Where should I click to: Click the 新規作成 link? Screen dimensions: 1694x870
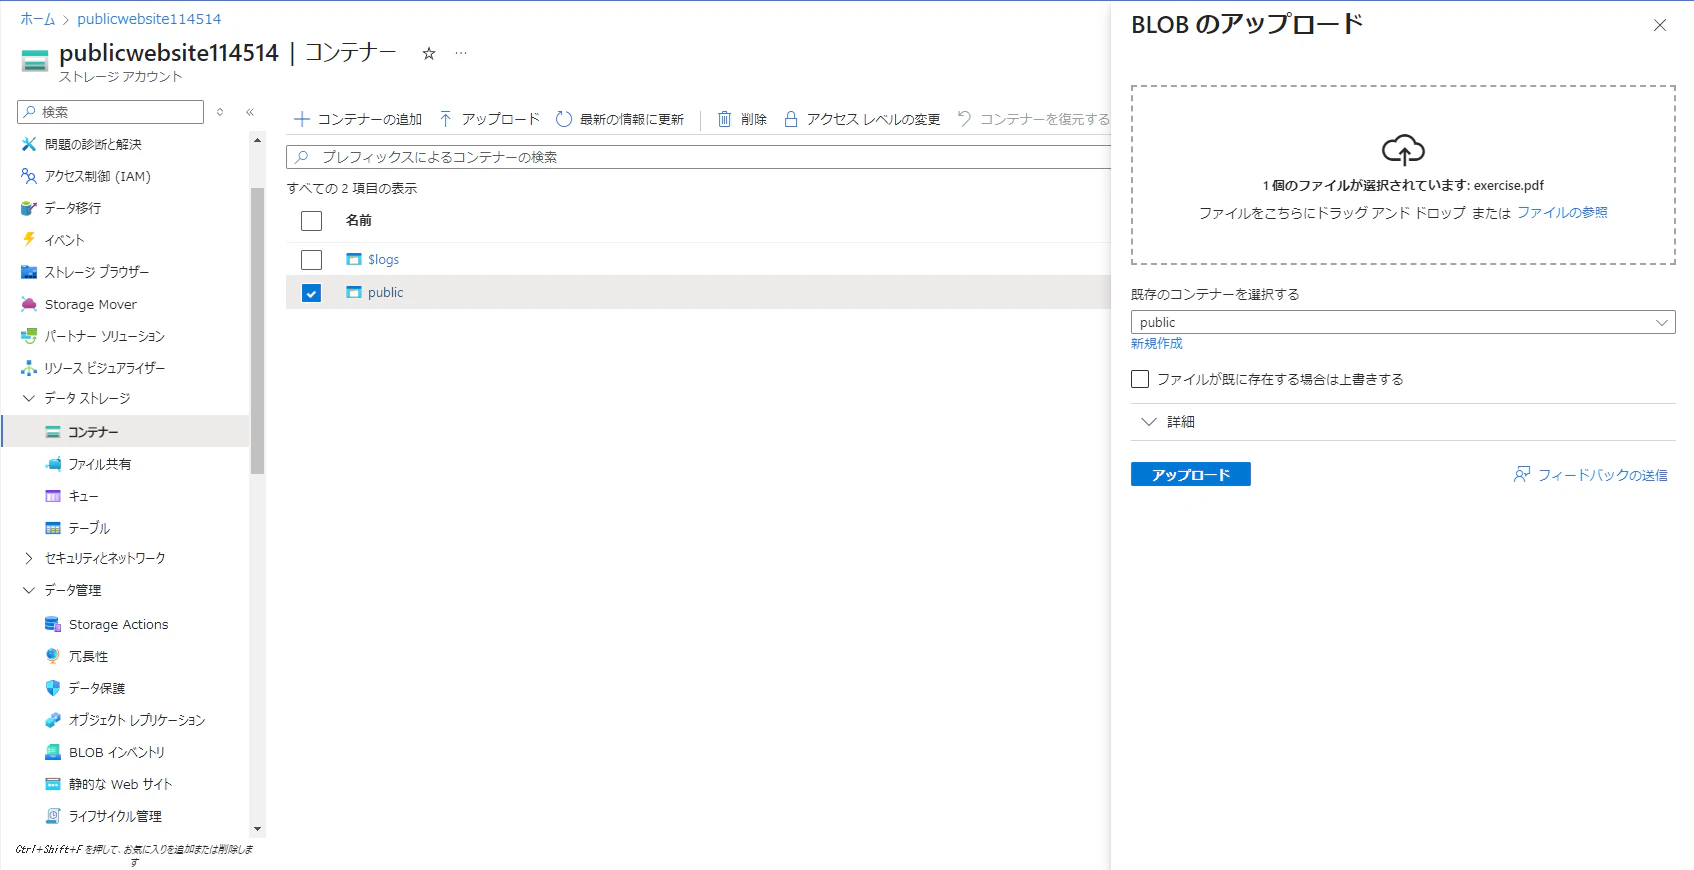point(1157,343)
